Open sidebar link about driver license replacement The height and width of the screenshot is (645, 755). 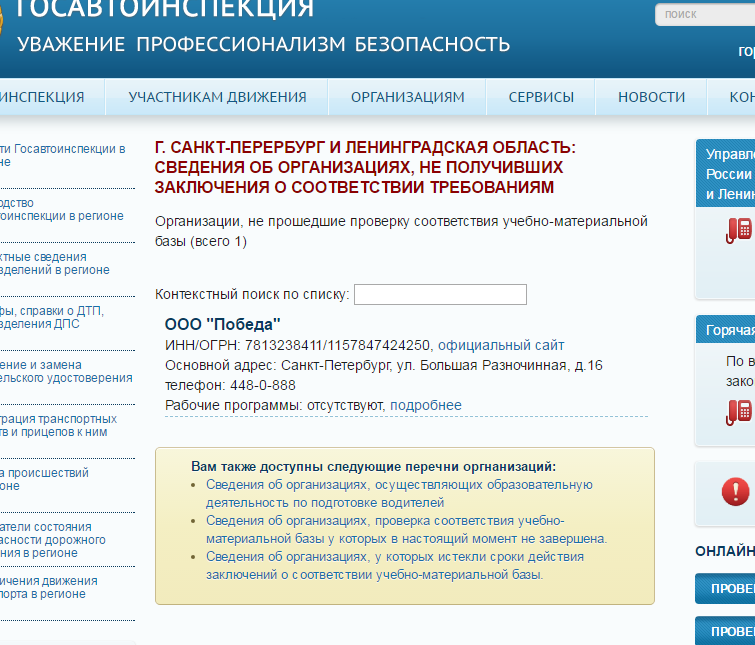66,371
